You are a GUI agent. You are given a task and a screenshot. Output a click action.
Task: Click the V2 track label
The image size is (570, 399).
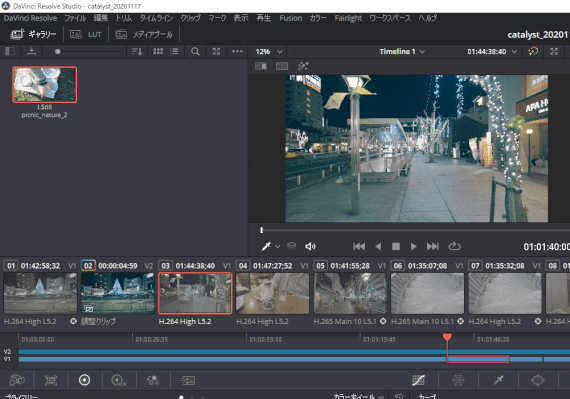(x=7, y=351)
